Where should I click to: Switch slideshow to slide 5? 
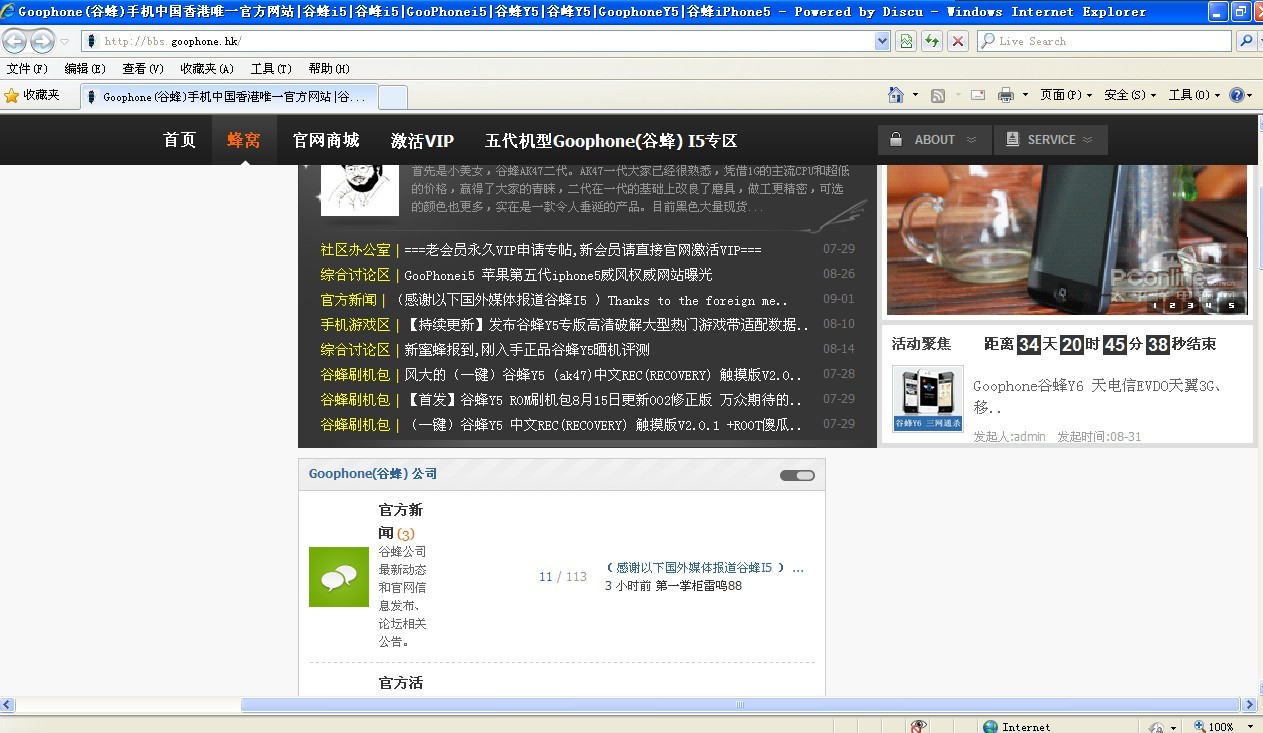(x=1231, y=305)
